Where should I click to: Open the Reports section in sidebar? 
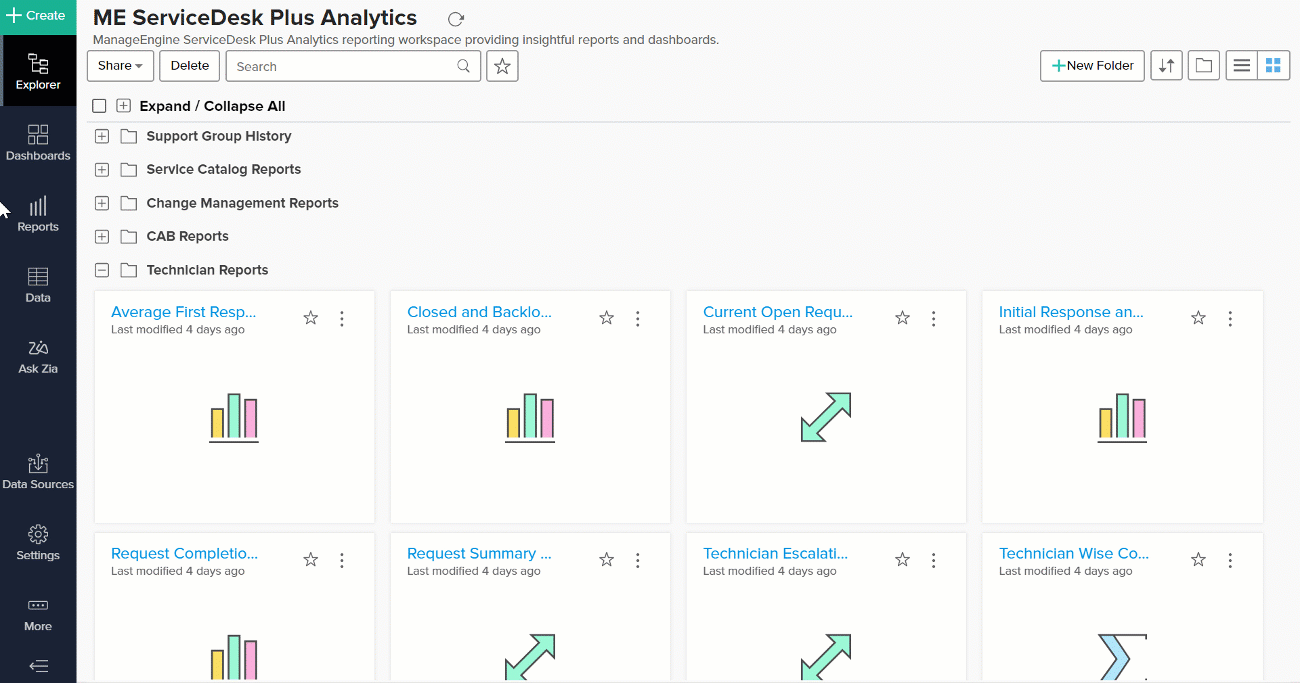pyautogui.click(x=38, y=214)
